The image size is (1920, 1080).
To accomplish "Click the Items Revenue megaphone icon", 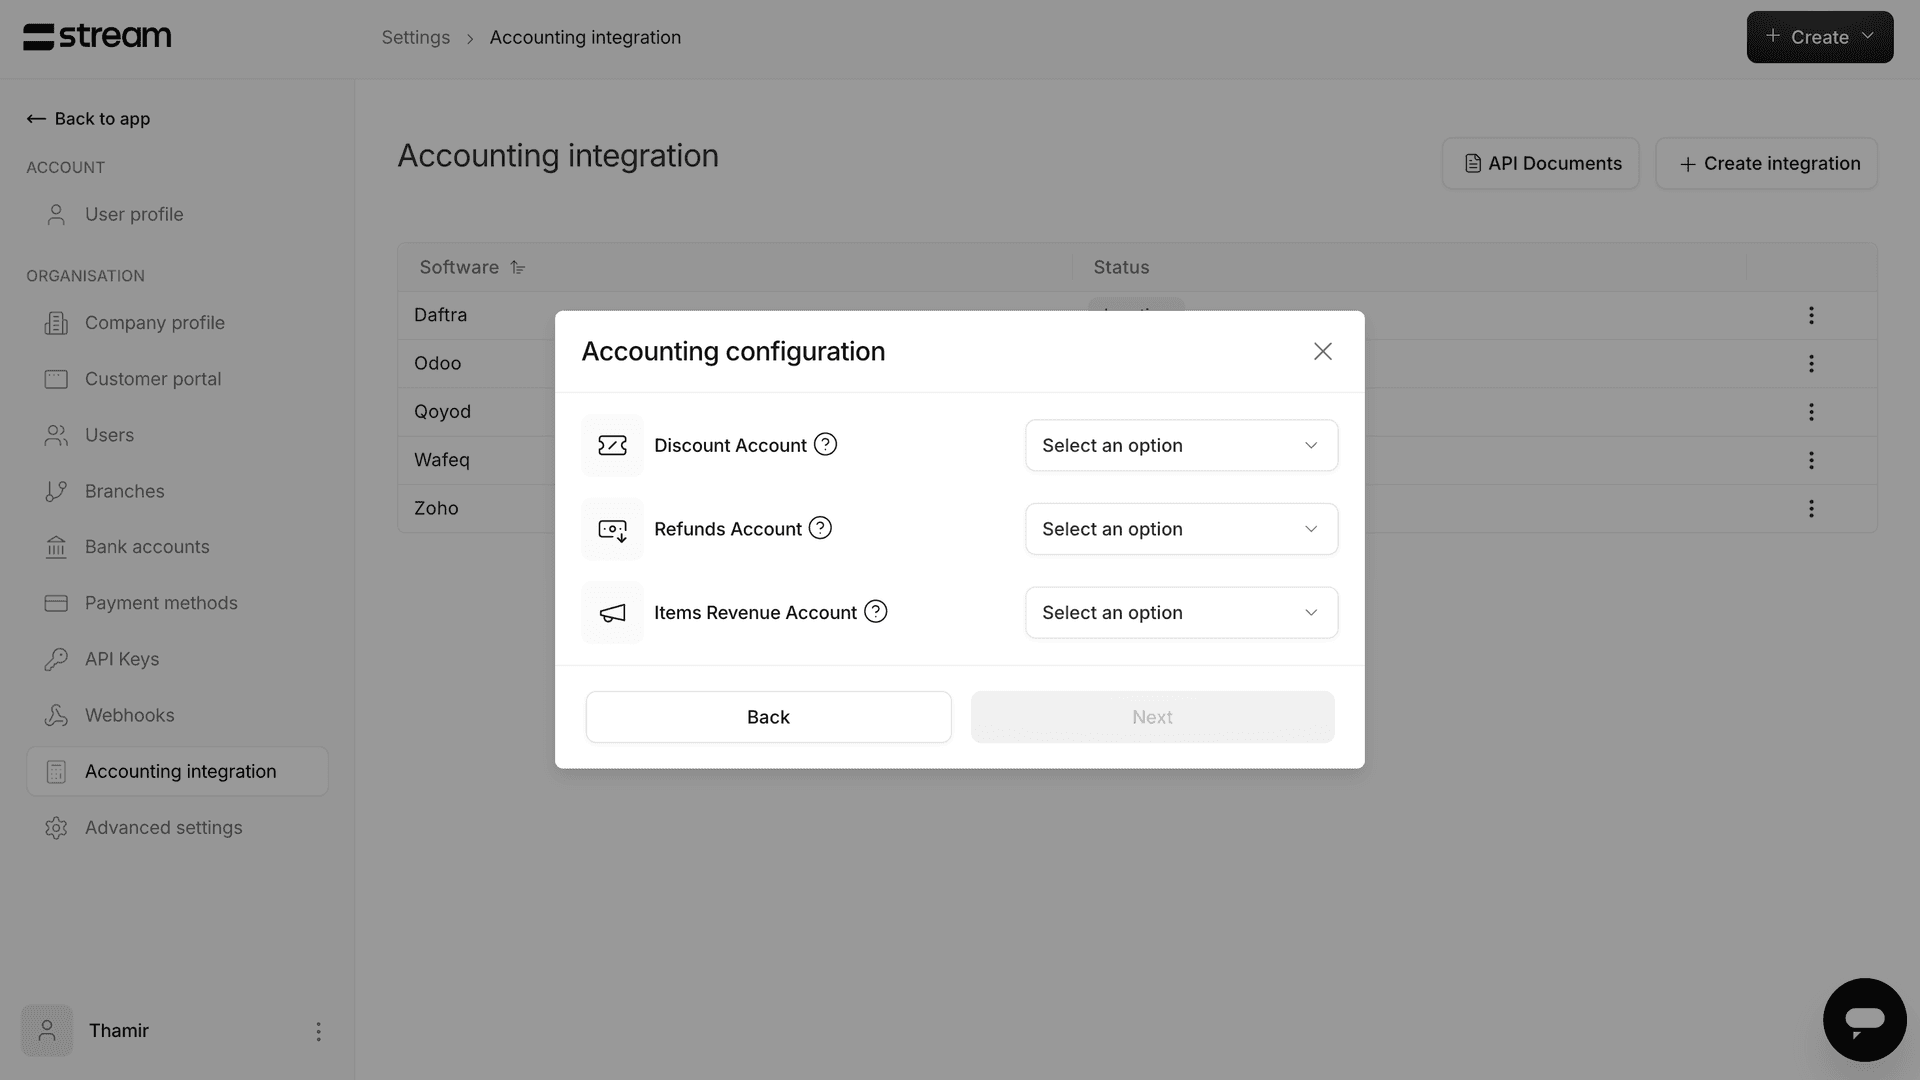I will point(612,613).
